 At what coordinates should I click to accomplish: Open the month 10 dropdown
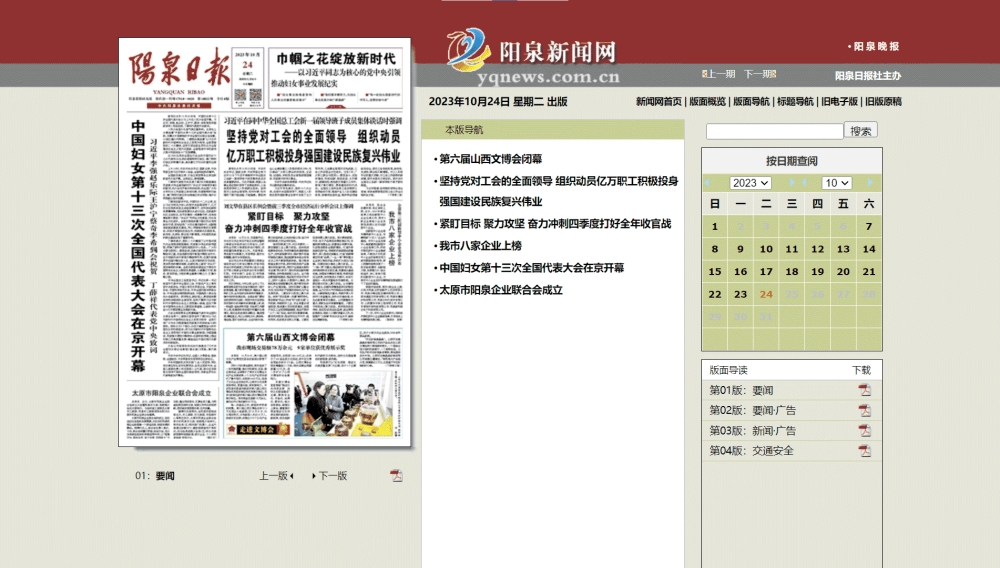tap(836, 183)
